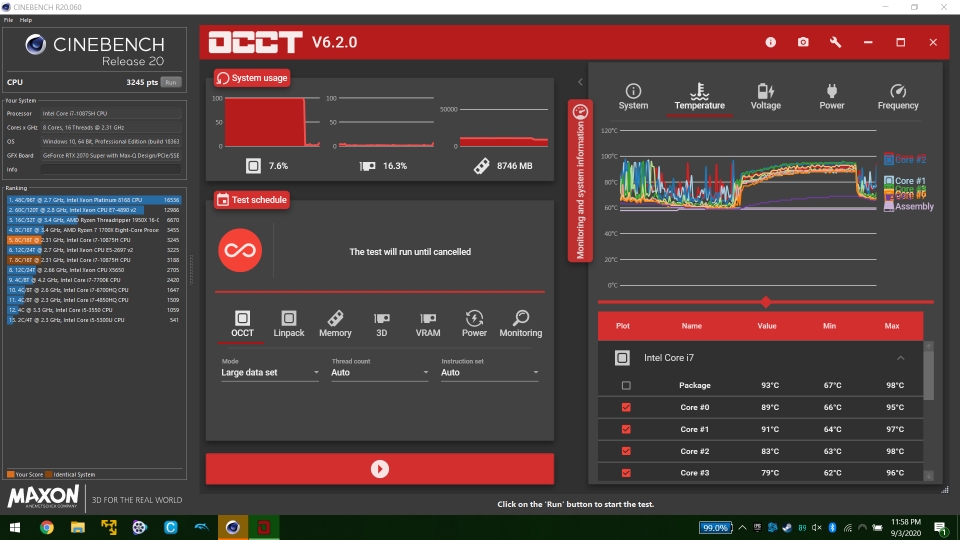960x540 pixels.
Task: Select ranking entry AMD Ryzen Threadripper 1950X
Action: tap(94, 220)
